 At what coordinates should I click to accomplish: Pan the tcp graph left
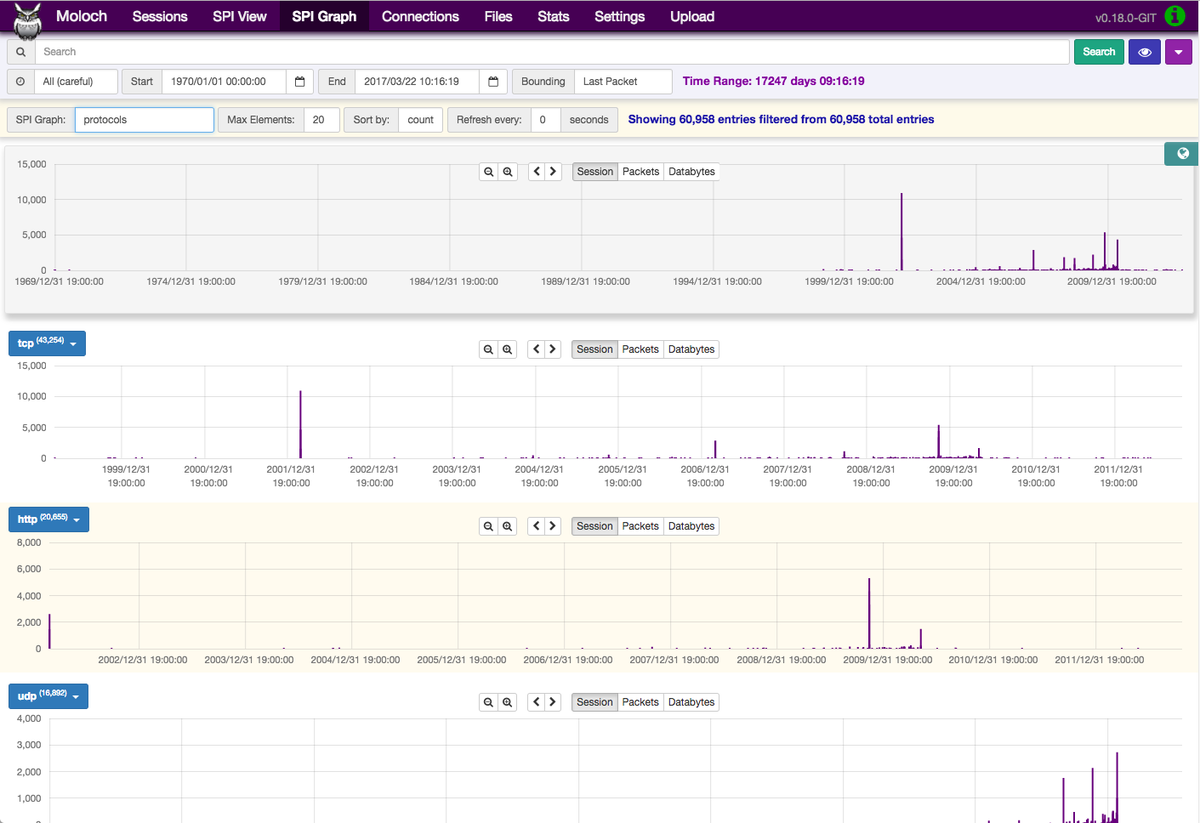(536, 350)
